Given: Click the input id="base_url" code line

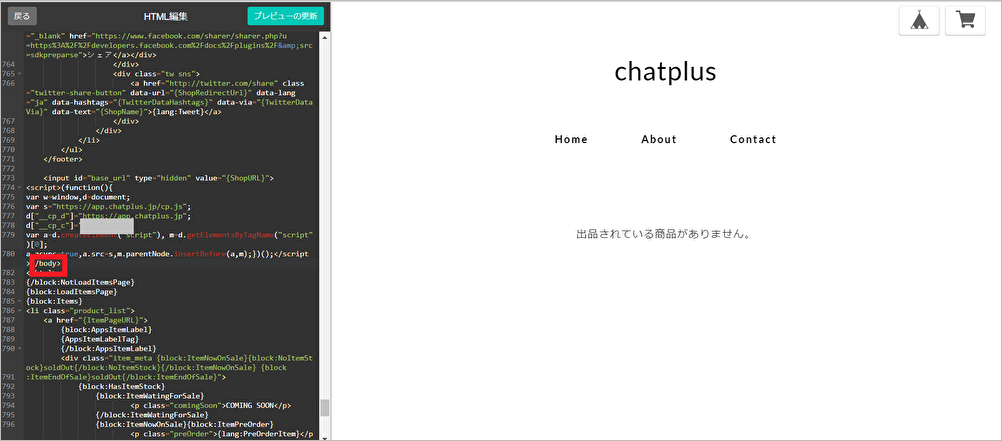Looking at the screenshot, I should pyautogui.click(x=158, y=178).
